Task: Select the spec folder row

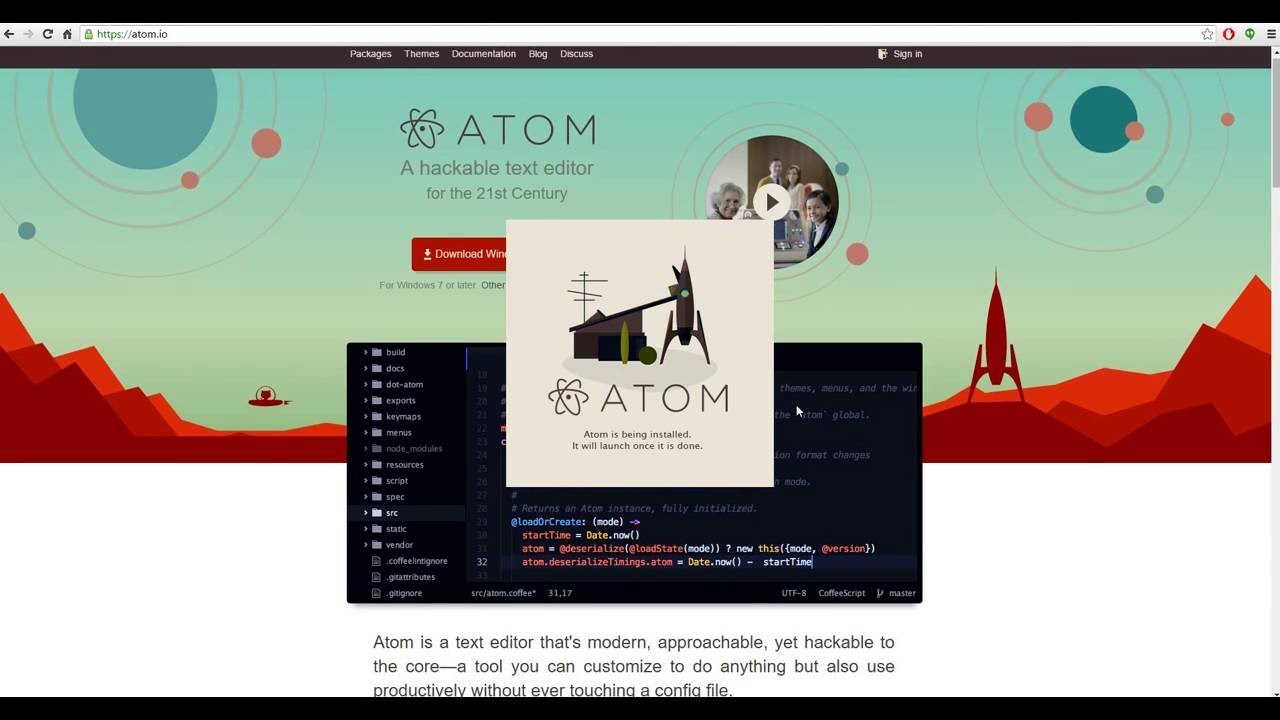Action: pos(406,496)
